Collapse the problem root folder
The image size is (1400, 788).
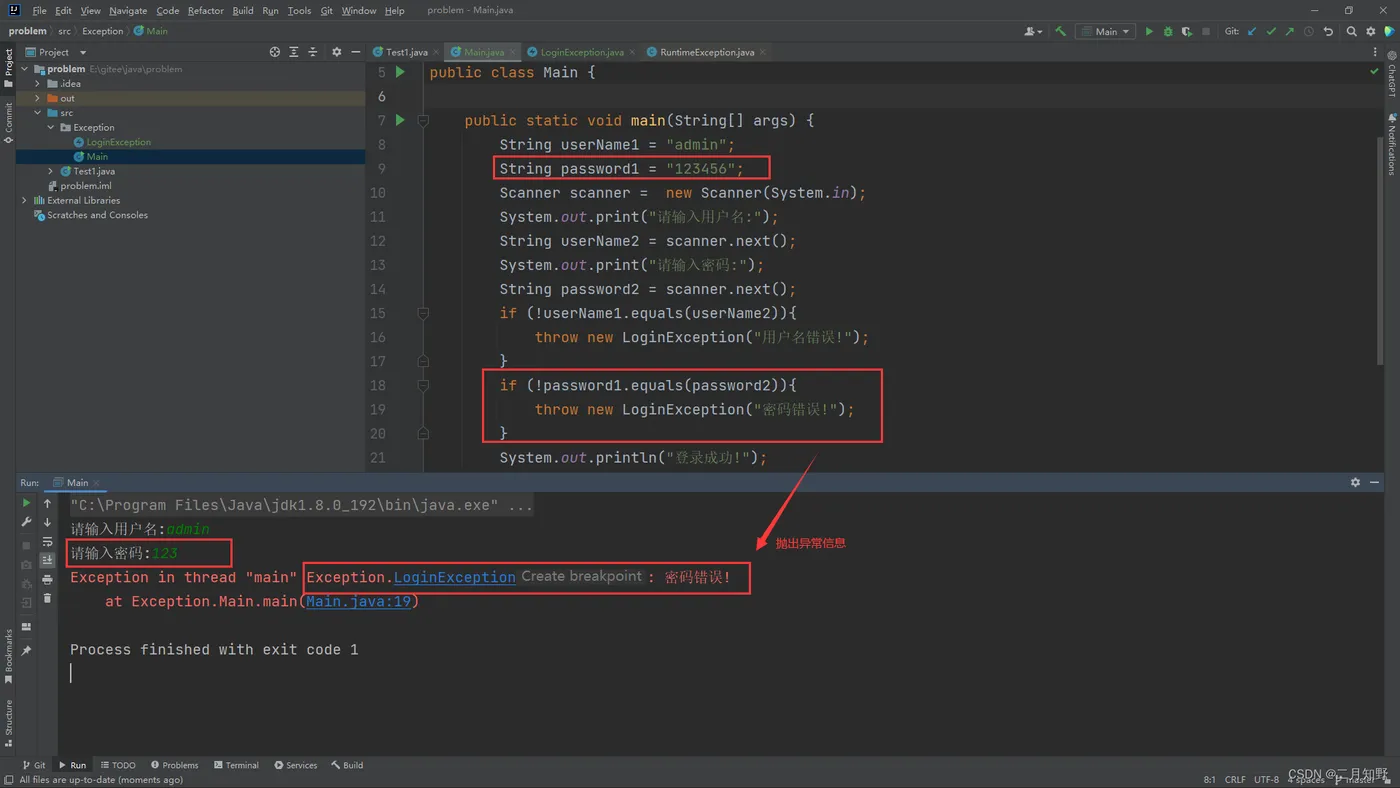[24, 69]
